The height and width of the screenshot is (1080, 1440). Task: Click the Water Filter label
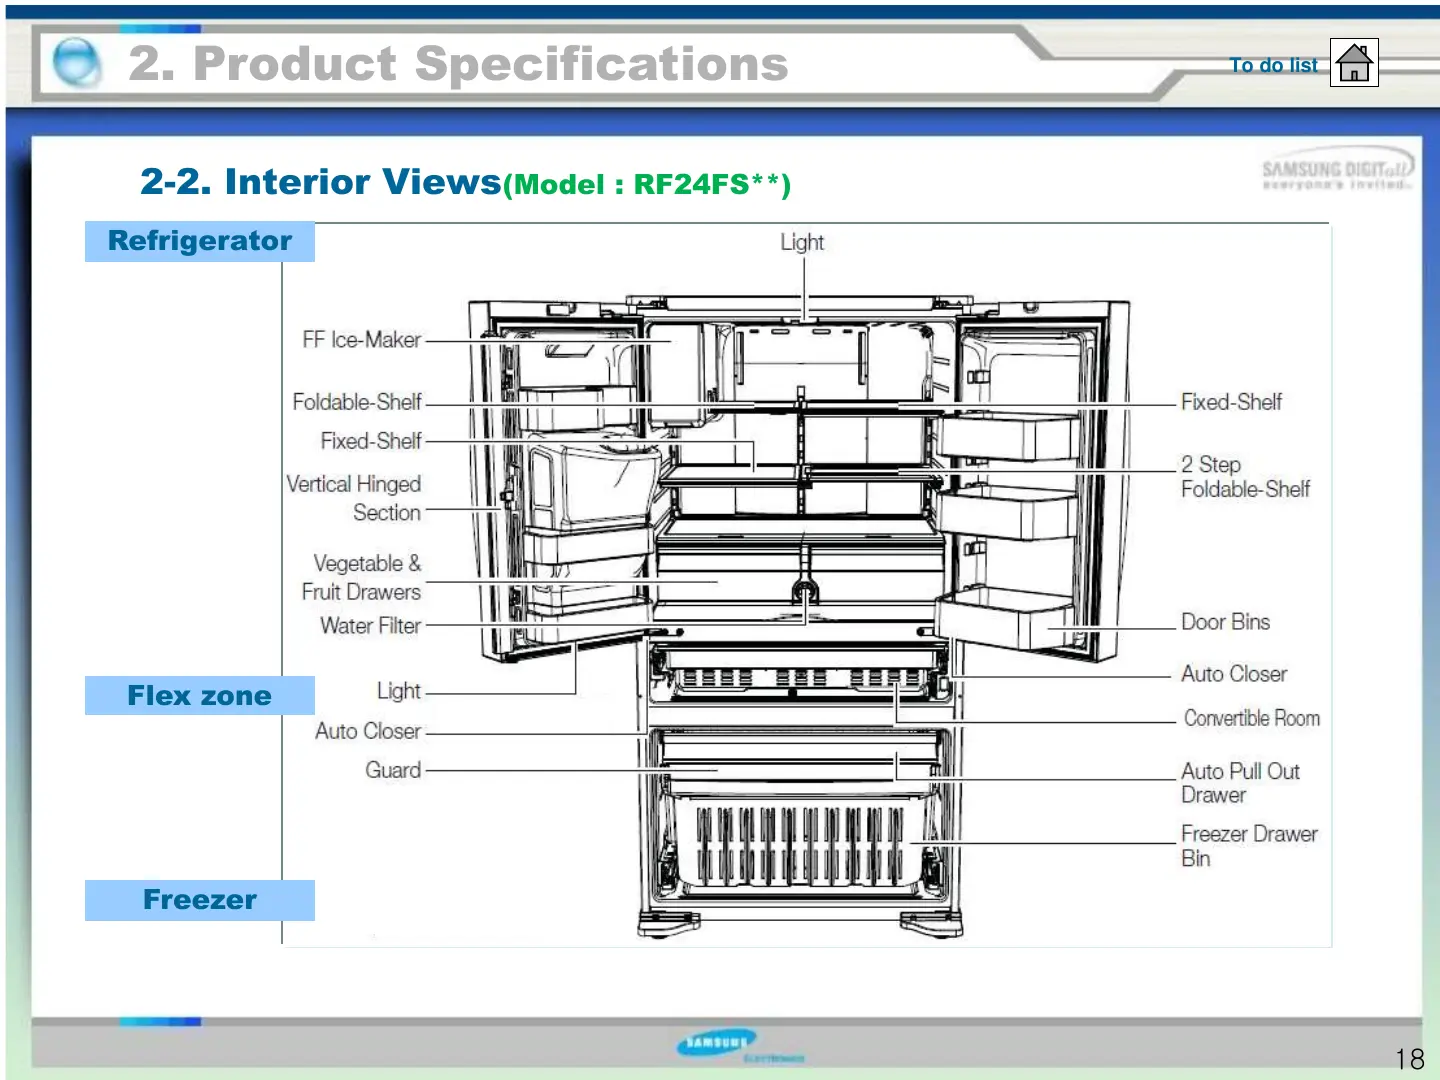tap(370, 626)
